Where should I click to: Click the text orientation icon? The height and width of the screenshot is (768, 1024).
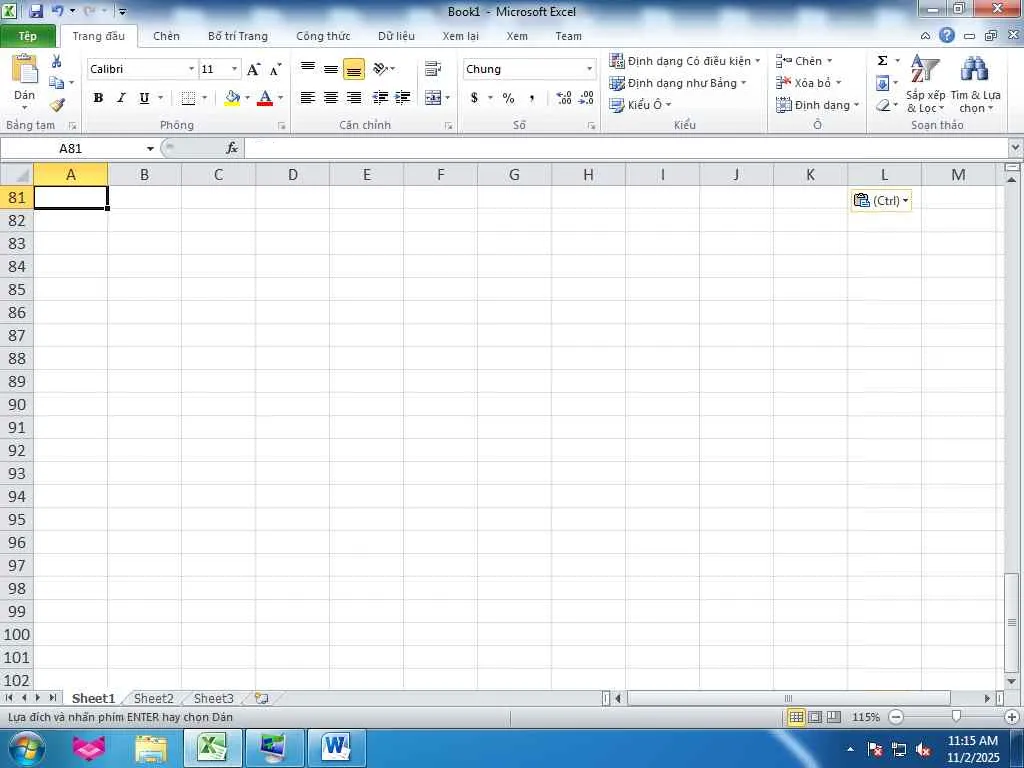tap(380, 69)
